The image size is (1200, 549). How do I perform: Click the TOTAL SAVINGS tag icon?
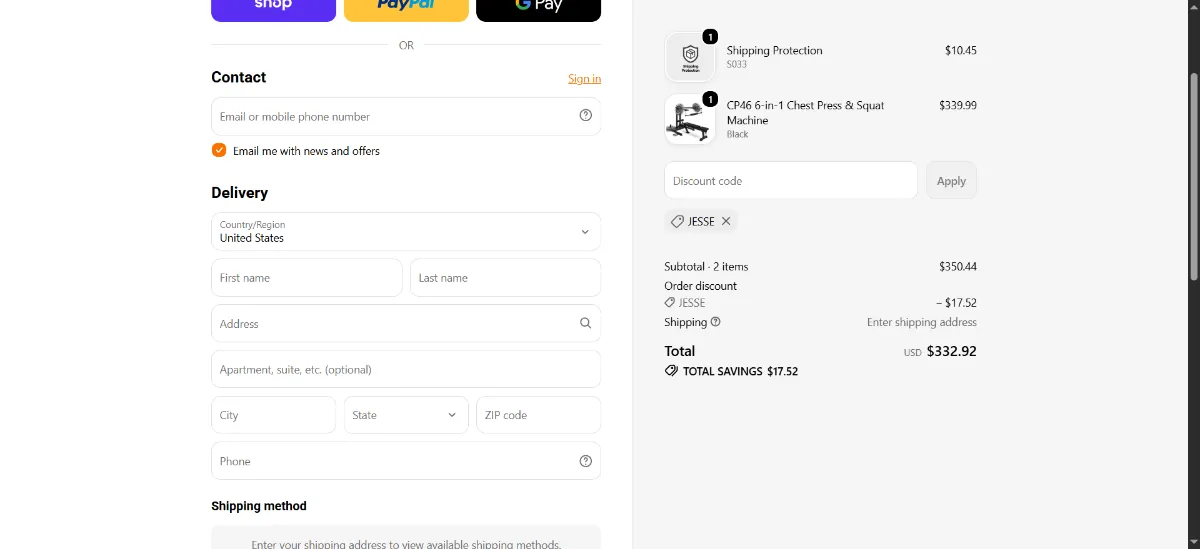click(x=671, y=371)
